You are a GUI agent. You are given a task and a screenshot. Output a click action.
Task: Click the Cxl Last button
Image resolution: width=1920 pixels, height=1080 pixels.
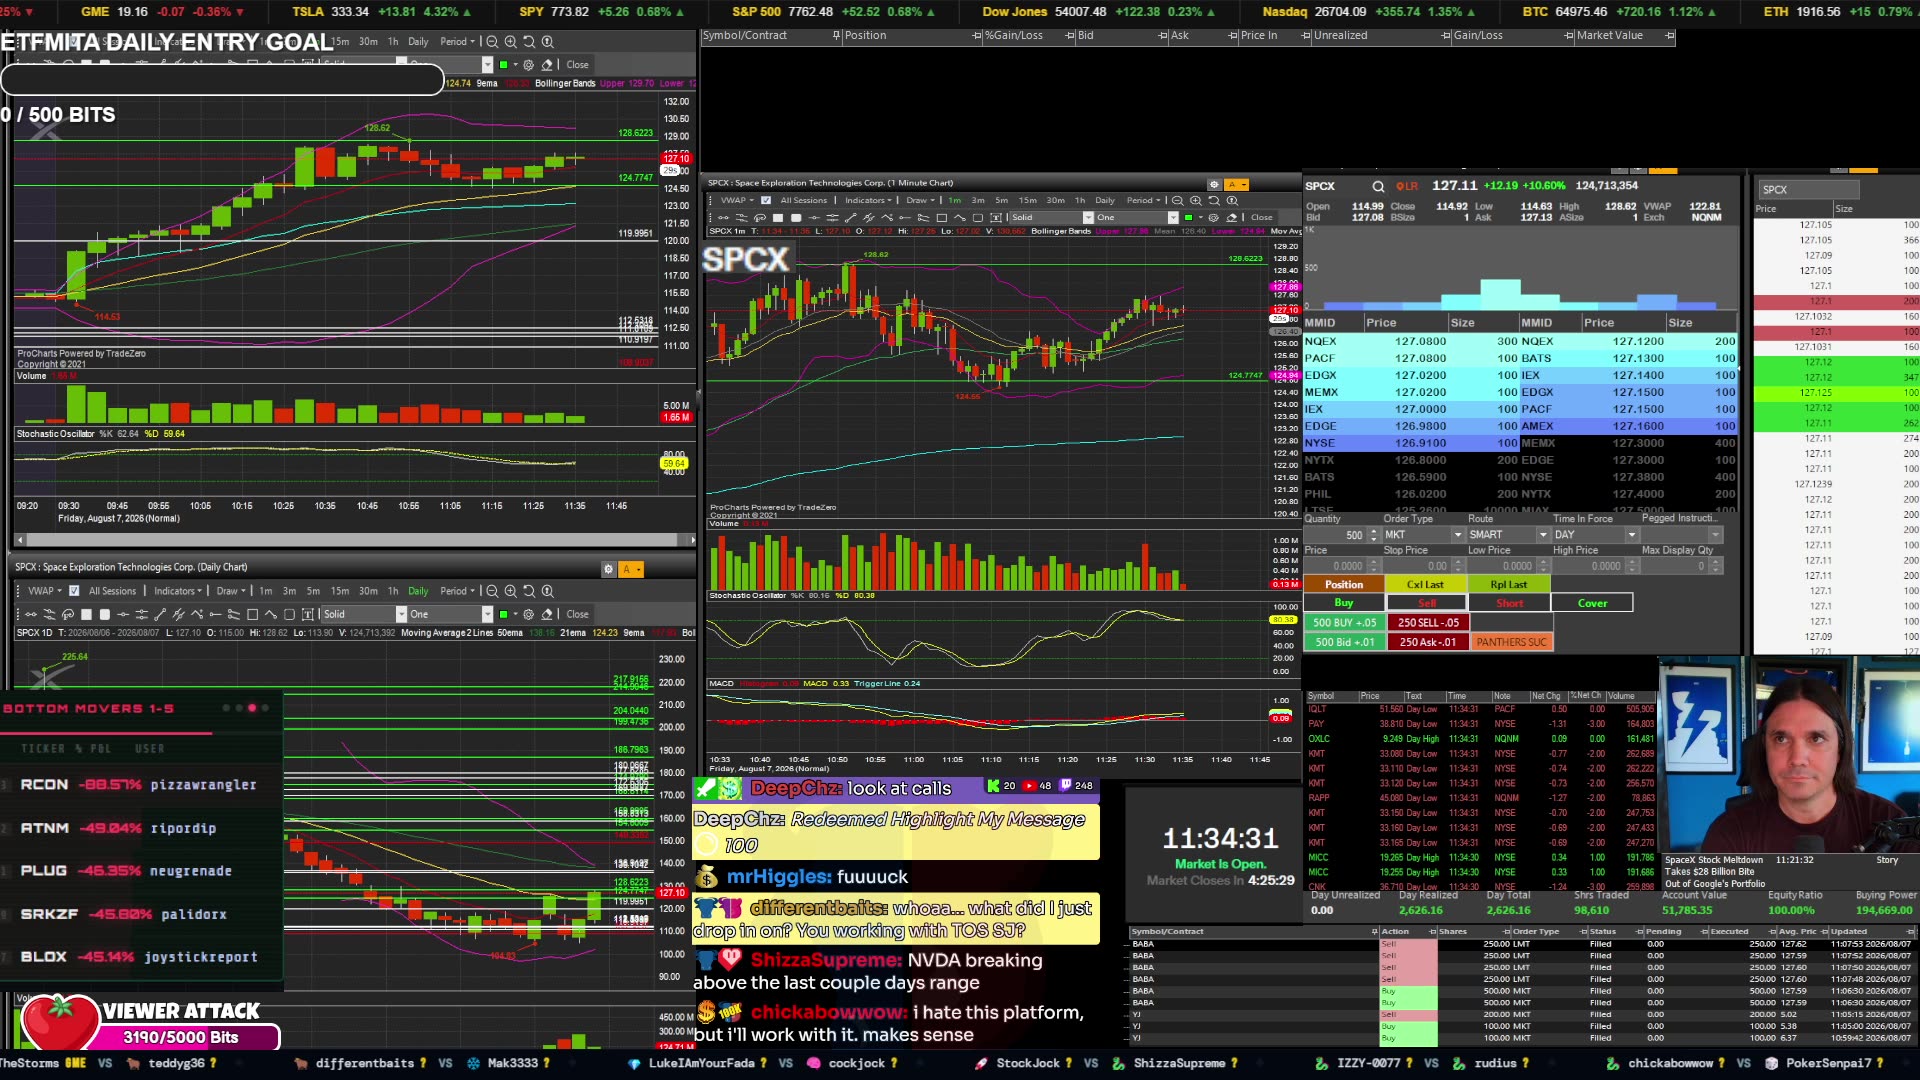[x=1425, y=585]
